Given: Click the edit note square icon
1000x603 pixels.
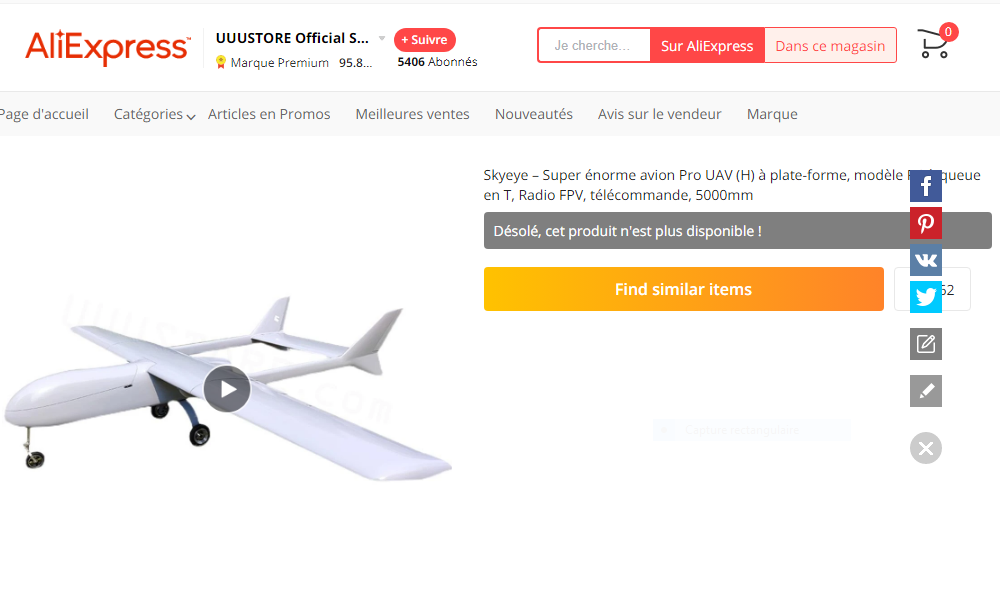Looking at the screenshot, I should pyautogui.click(x=925, y=344).
